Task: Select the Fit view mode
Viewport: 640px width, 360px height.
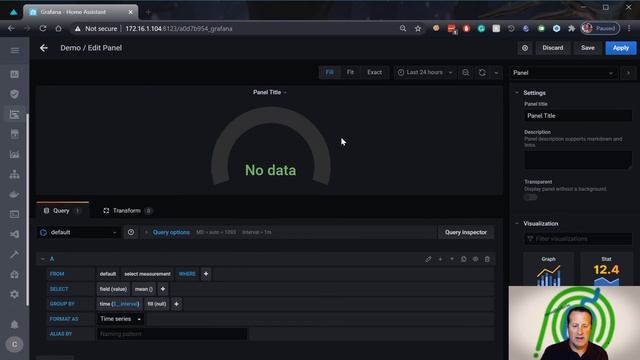Action: (x=350, y=73)
